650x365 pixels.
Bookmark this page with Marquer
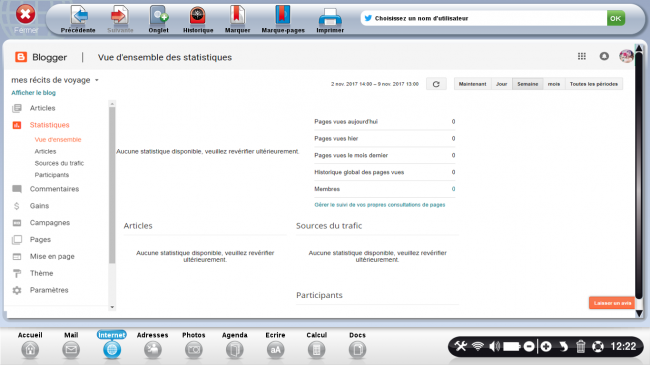click(237, 19)
